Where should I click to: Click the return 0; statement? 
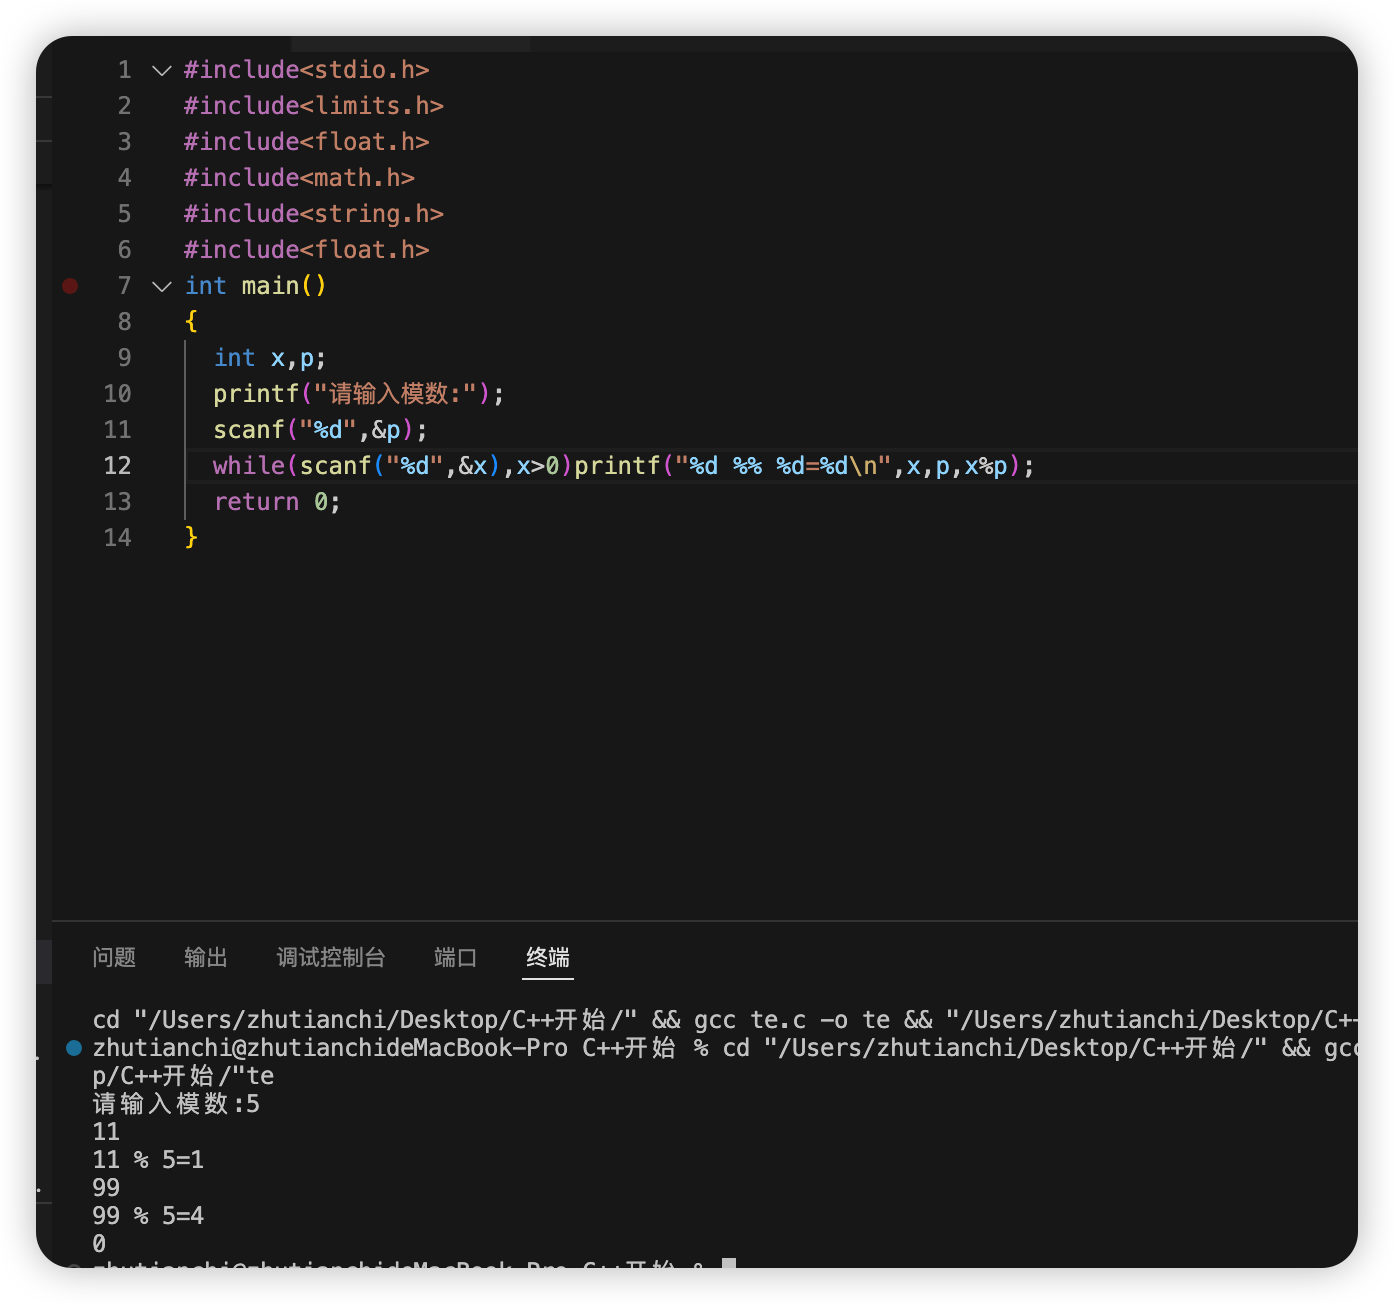[277, 502]
